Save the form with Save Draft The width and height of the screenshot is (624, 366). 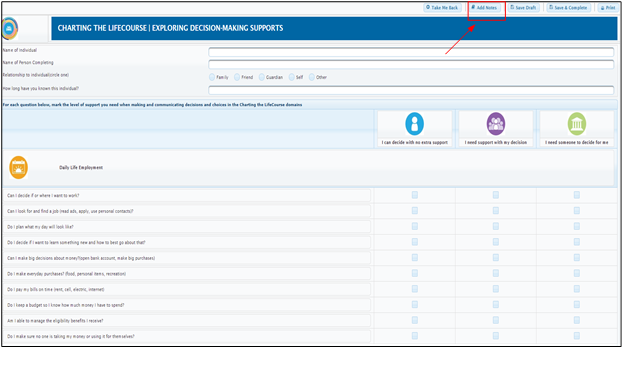point(523,8)
